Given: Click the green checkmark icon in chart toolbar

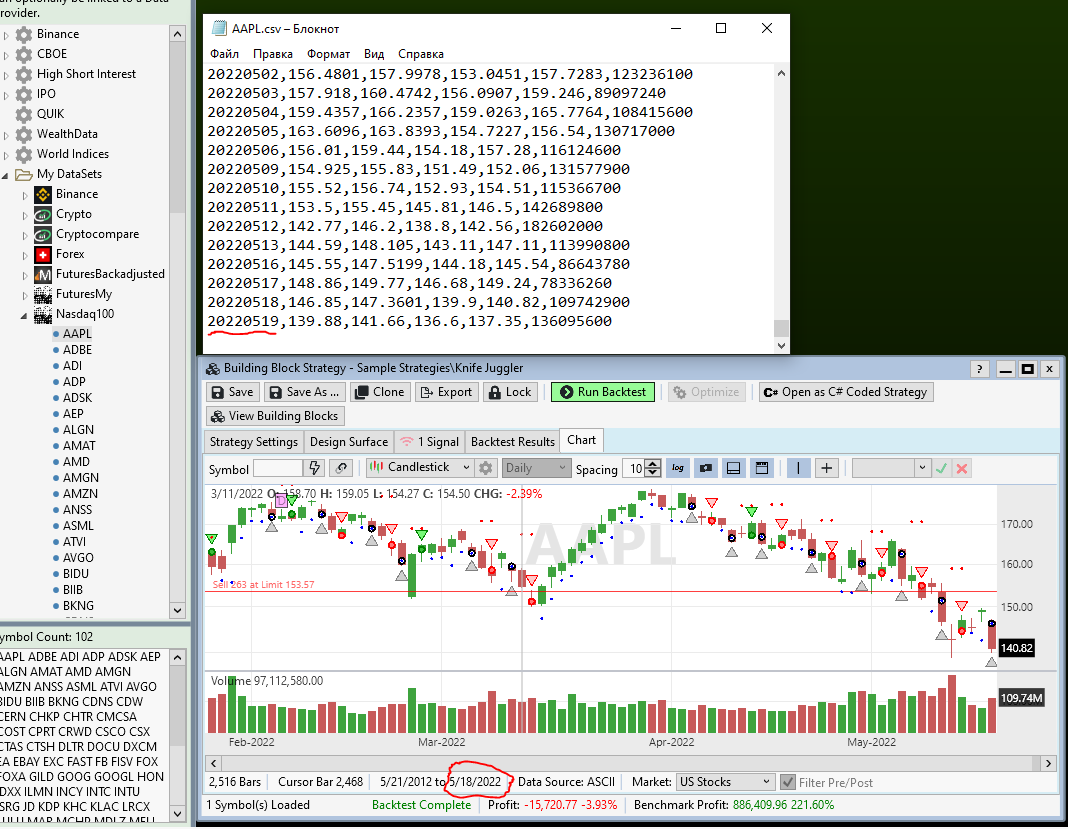Looking at the screenshot, I should click(941, 468).
